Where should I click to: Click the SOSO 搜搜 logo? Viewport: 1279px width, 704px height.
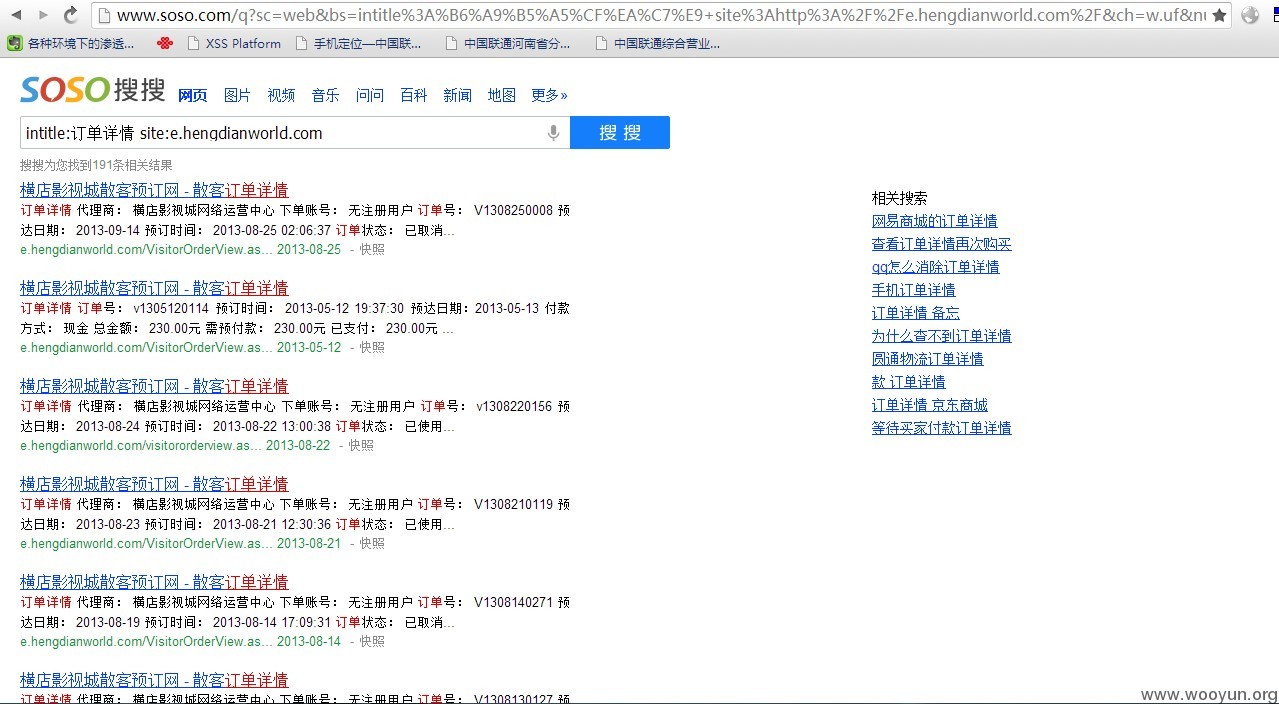[92, 90]
